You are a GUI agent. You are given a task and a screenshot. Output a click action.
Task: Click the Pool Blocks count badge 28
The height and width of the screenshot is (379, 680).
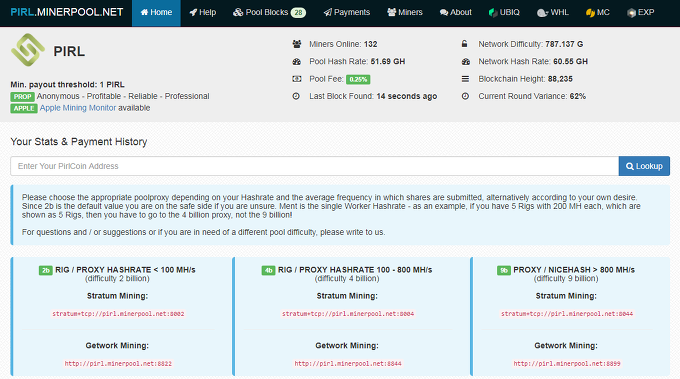298,13
